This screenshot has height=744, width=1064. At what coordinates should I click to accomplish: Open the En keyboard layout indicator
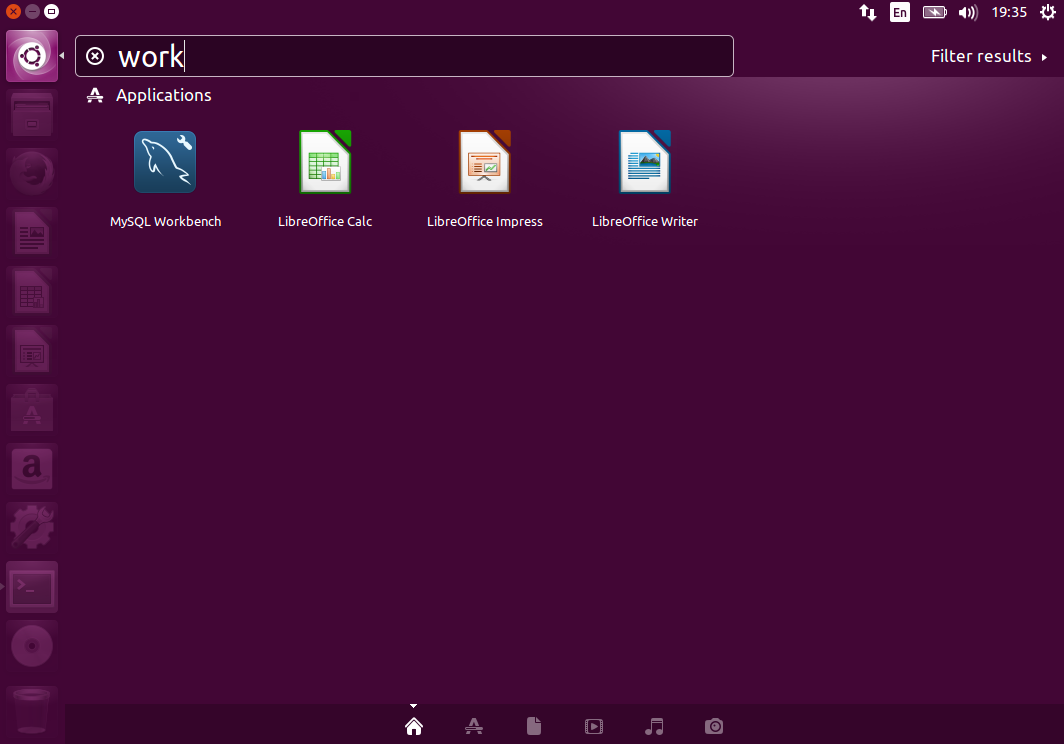point(900,12)
